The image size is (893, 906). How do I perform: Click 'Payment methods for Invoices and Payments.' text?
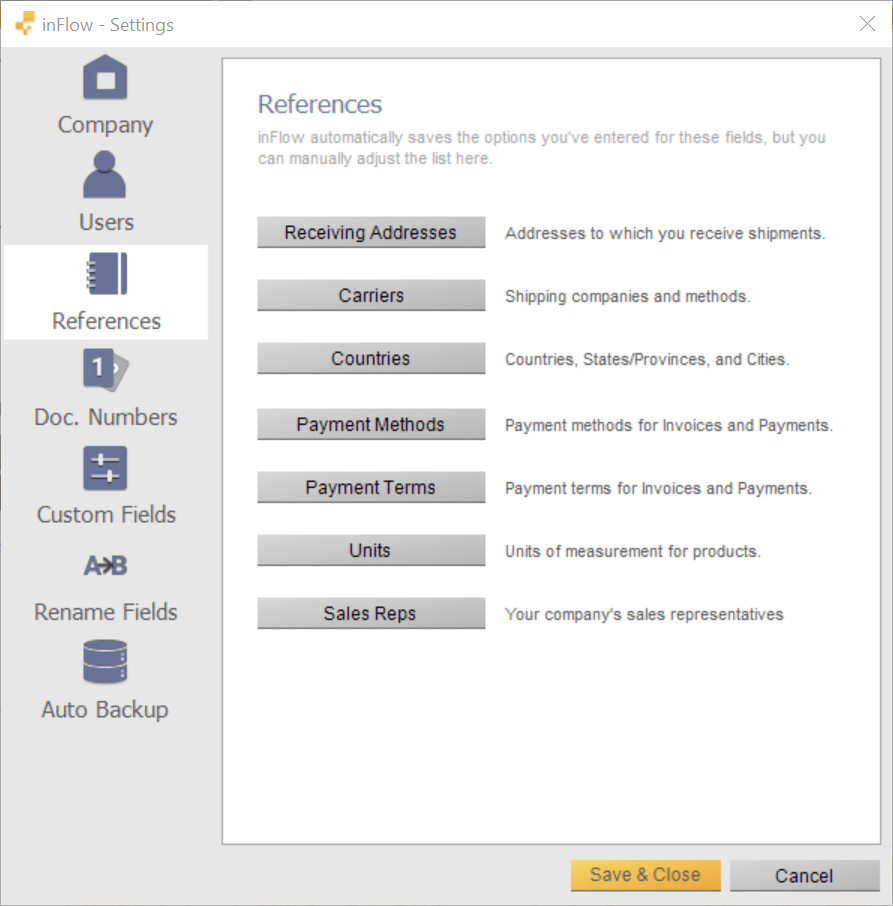[x=669, y=425]
